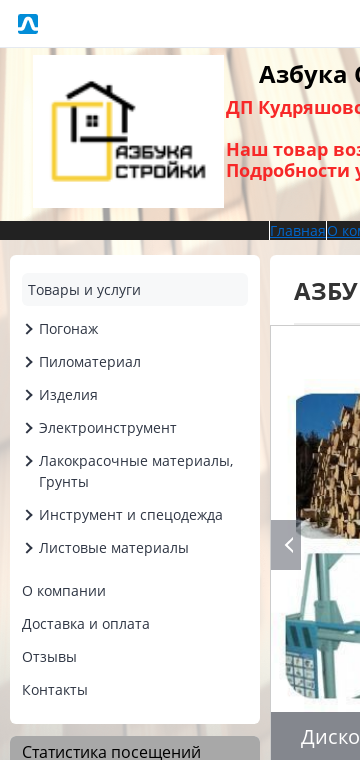360x760 pixels.
Task: Expand the Пиломатериал chevron arrow
Action: [x=29, y=362]
